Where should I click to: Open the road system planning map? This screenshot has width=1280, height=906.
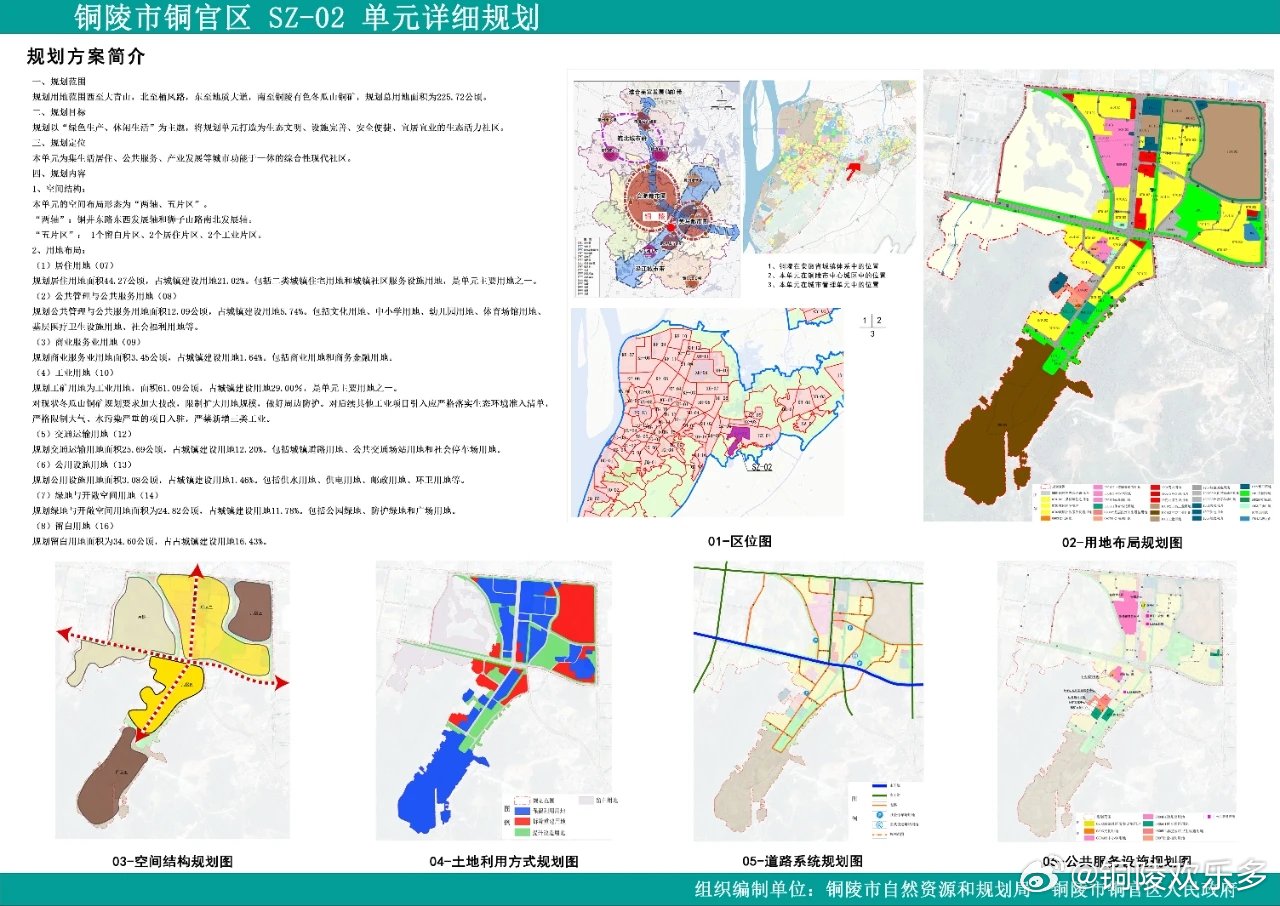[808, 702]
